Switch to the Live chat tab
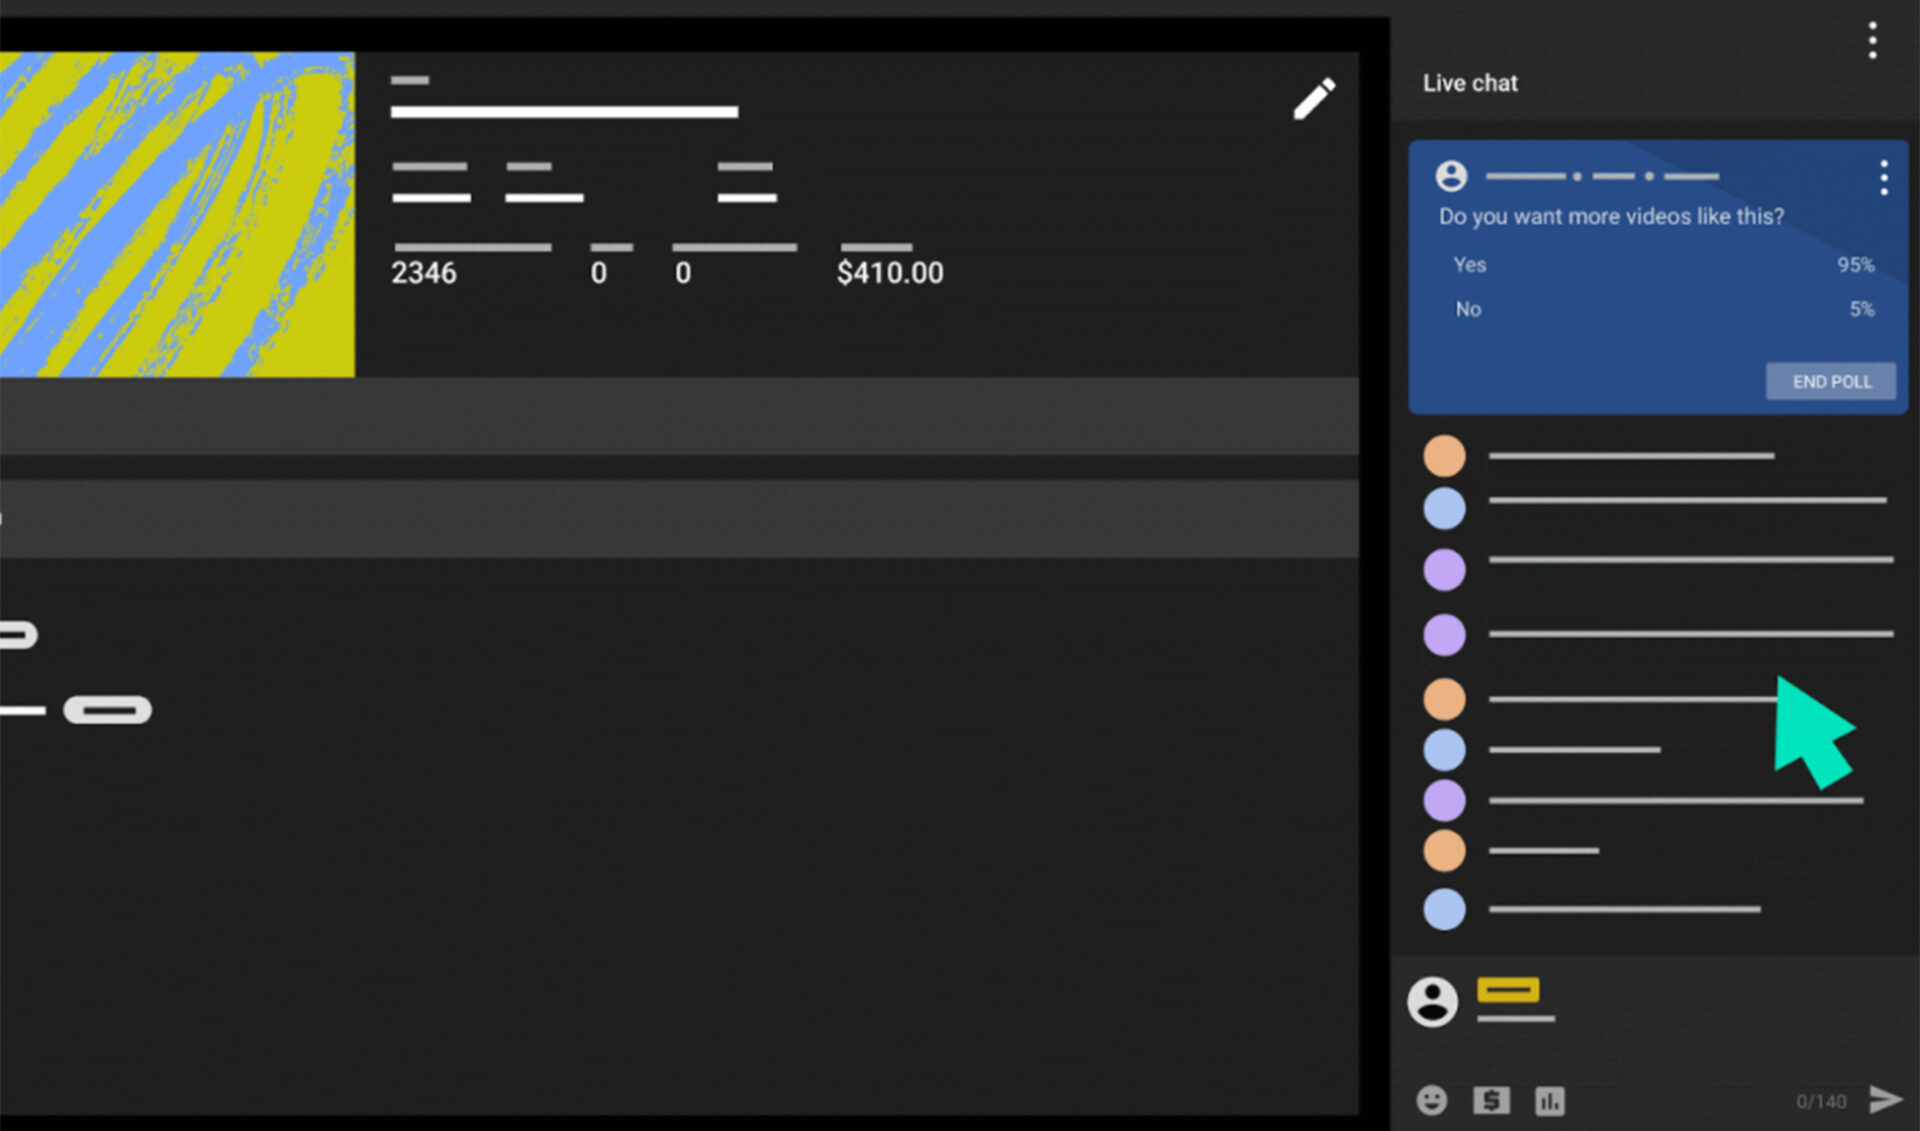 point(1469,83)
